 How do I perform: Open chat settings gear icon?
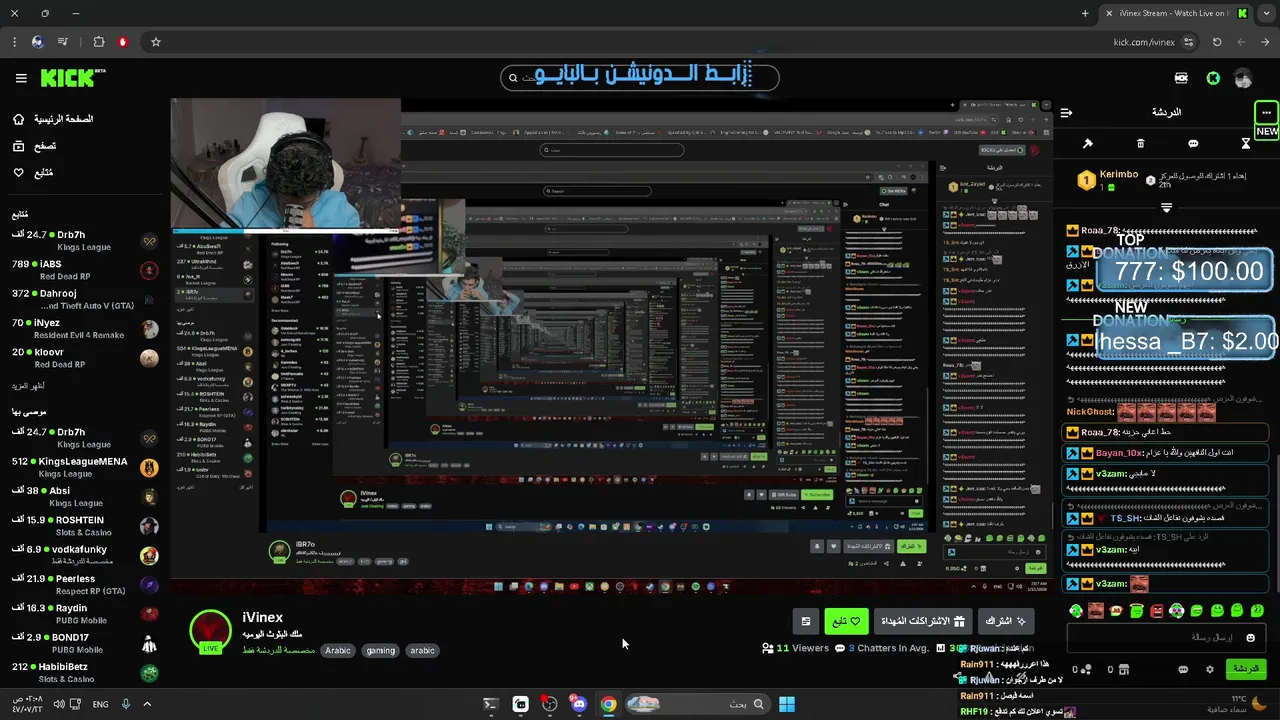click(x=1210, y=669)
